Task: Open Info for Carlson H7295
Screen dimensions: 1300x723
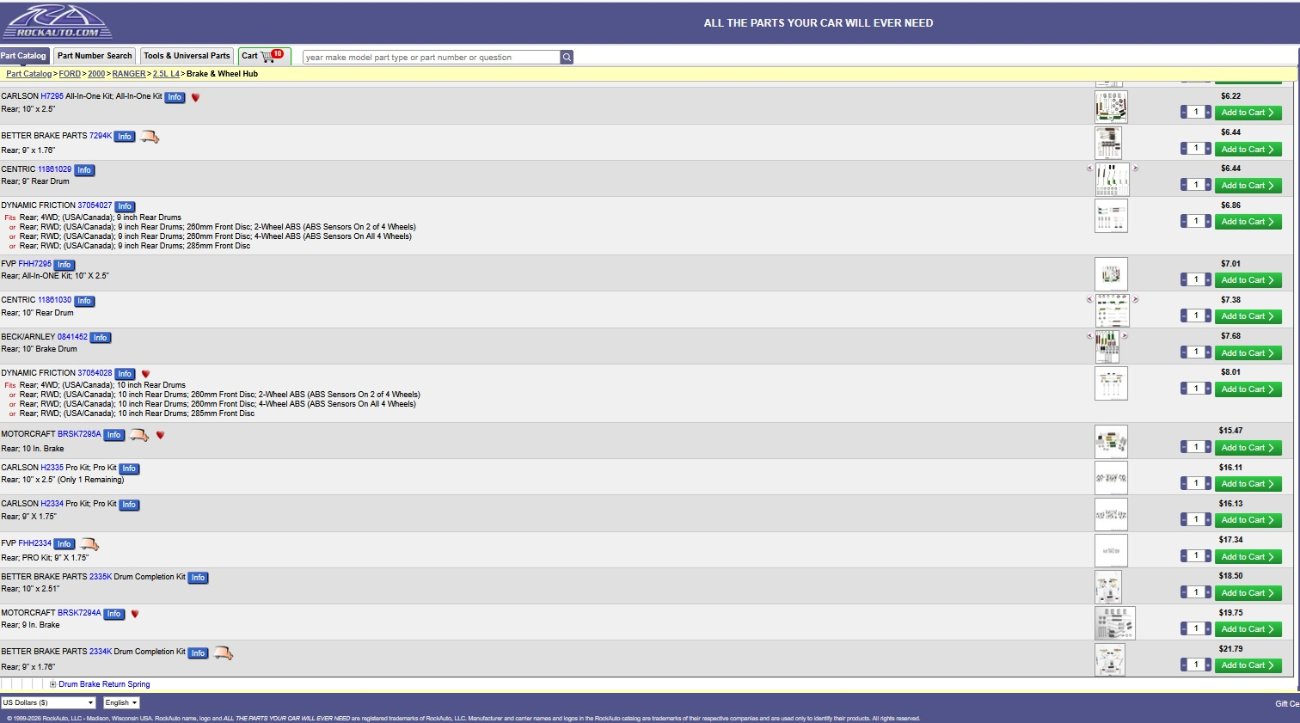Action: [x=175, y=97]
